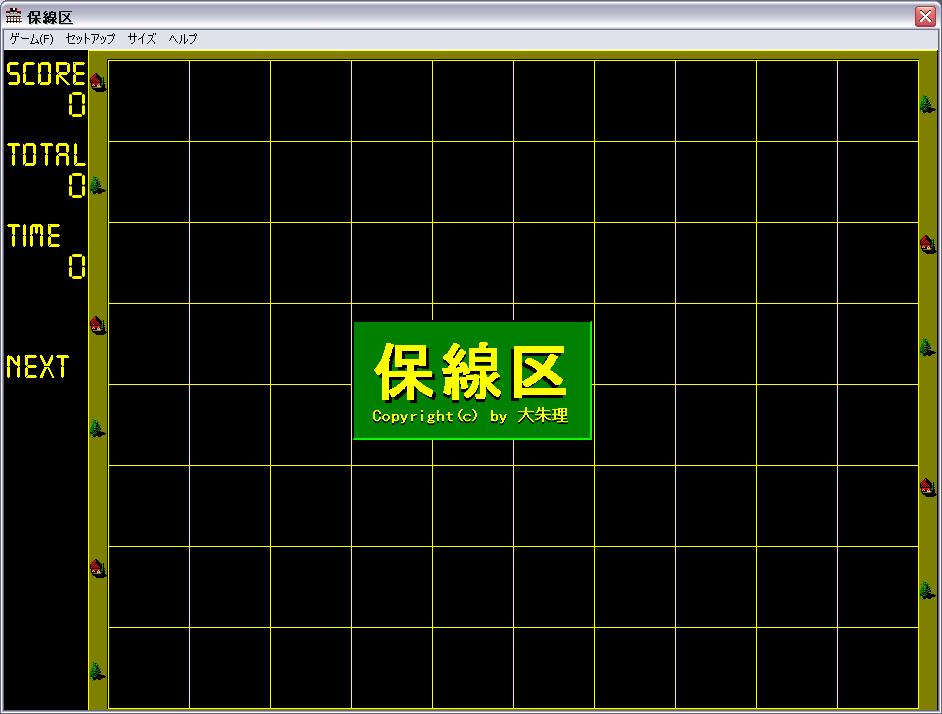Click the NEXT label
Screen dimensions: 942x714
tap(38, 366)
